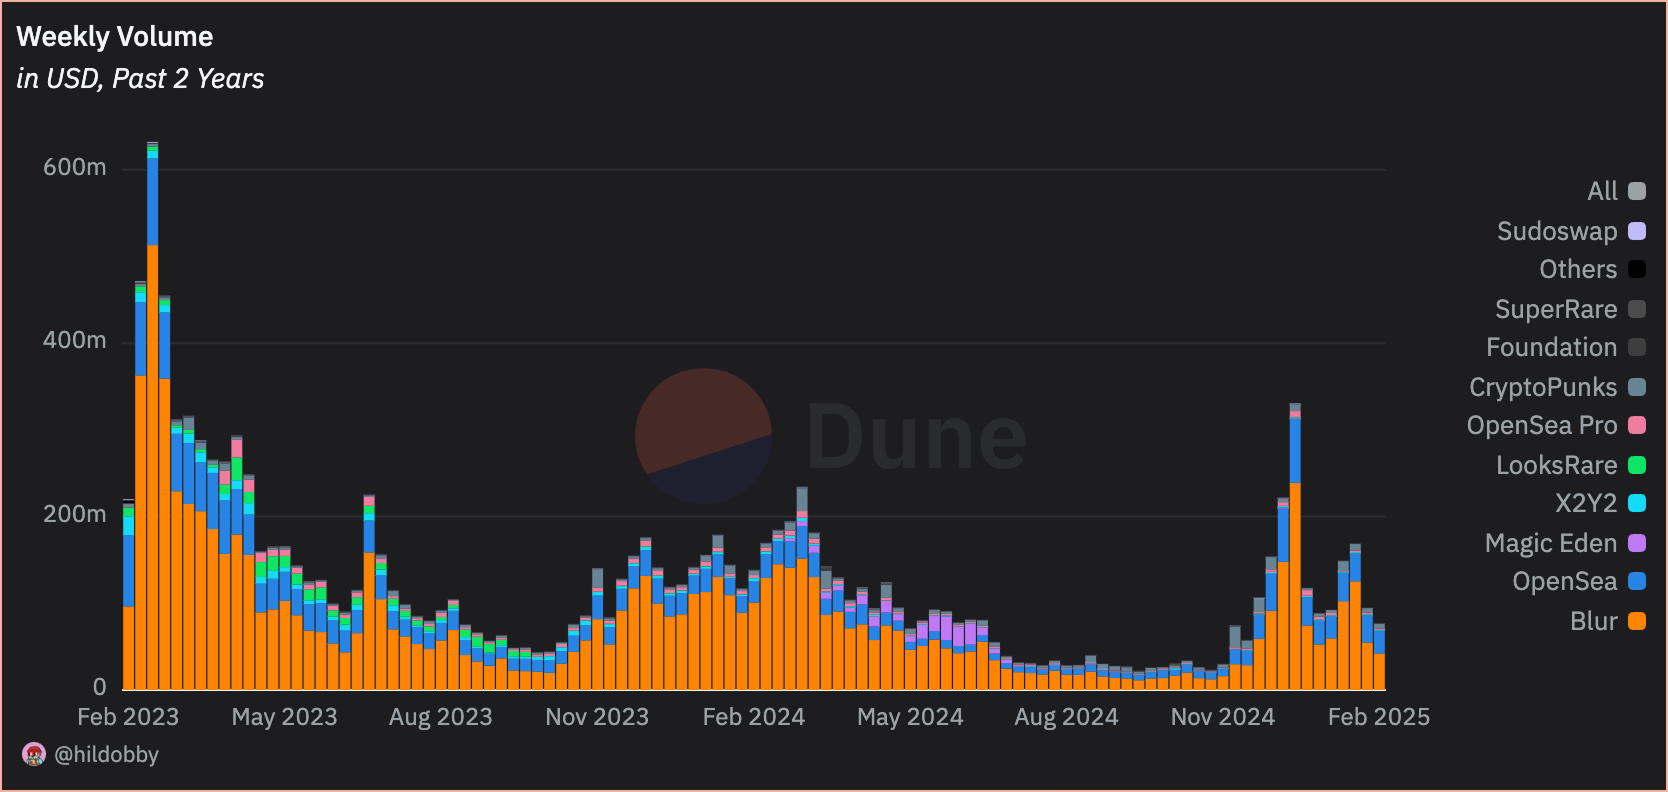This screenshot has height=792, width=1668.
Task: Hide the Sudoswap series in legend
Action: pos(1636,231)
